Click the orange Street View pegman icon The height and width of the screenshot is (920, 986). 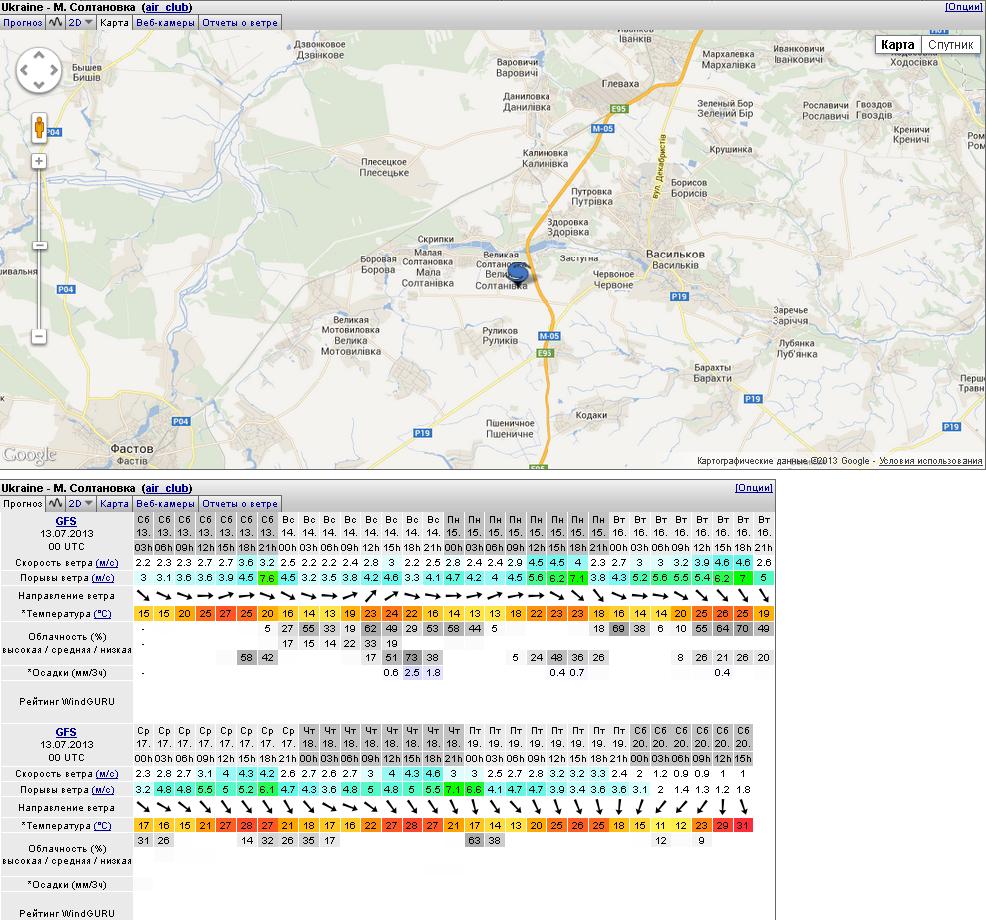click(40, 128)
